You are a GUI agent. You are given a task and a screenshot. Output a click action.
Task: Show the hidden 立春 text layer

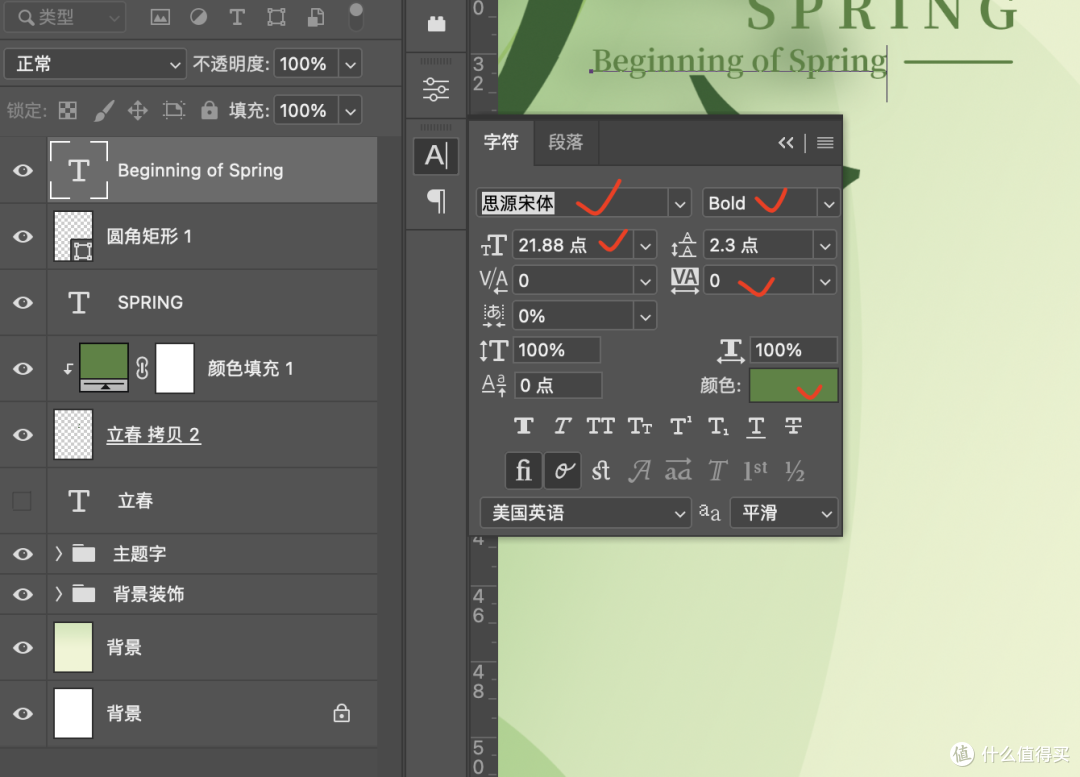22,501
